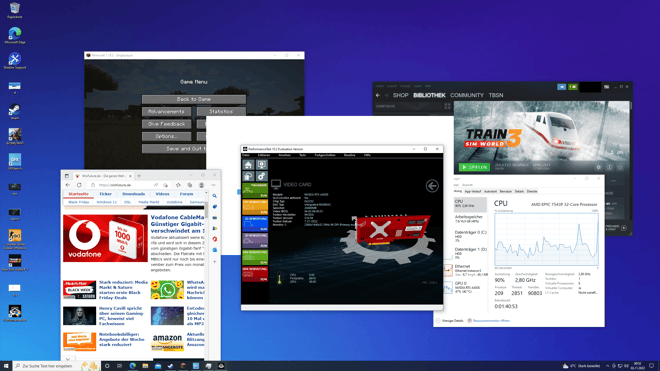Reload the WinFuture page in Edge

pyautogui.click(x=79, y=185)
